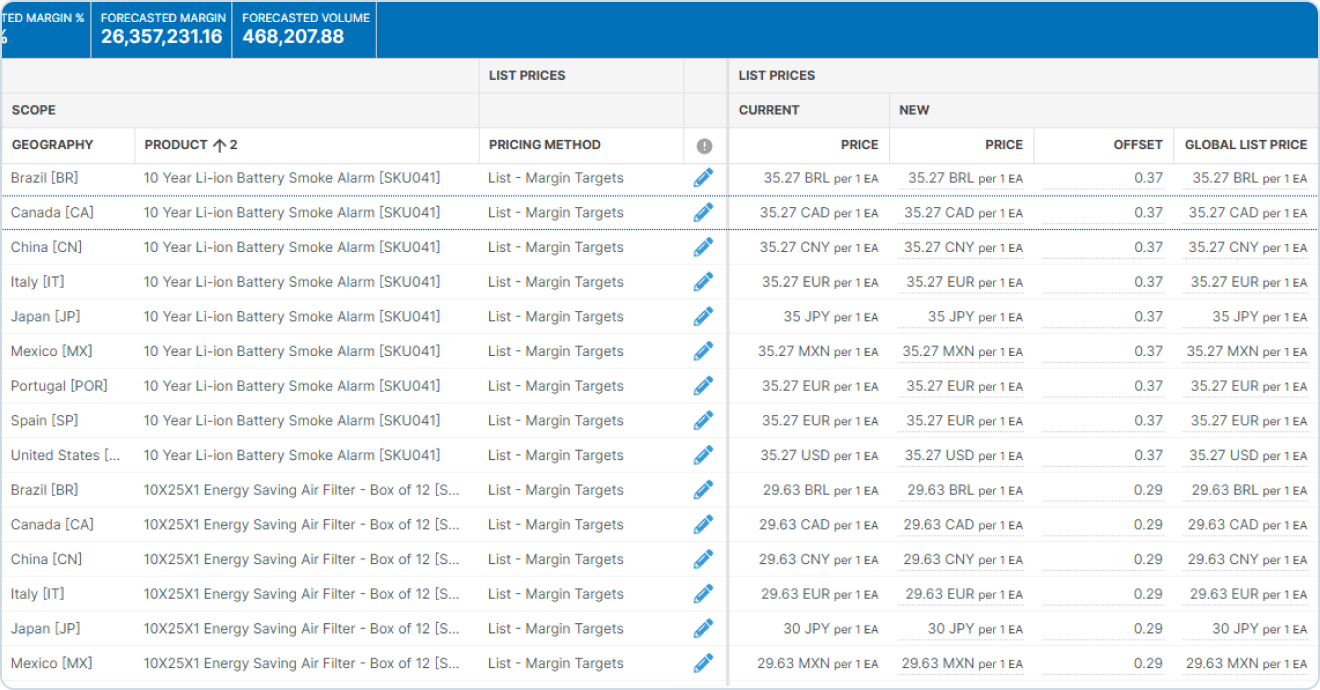Click the GLOBAL LIST PRICE column header
Screen dimensions: 1320x690
[x=1245, y=145]
